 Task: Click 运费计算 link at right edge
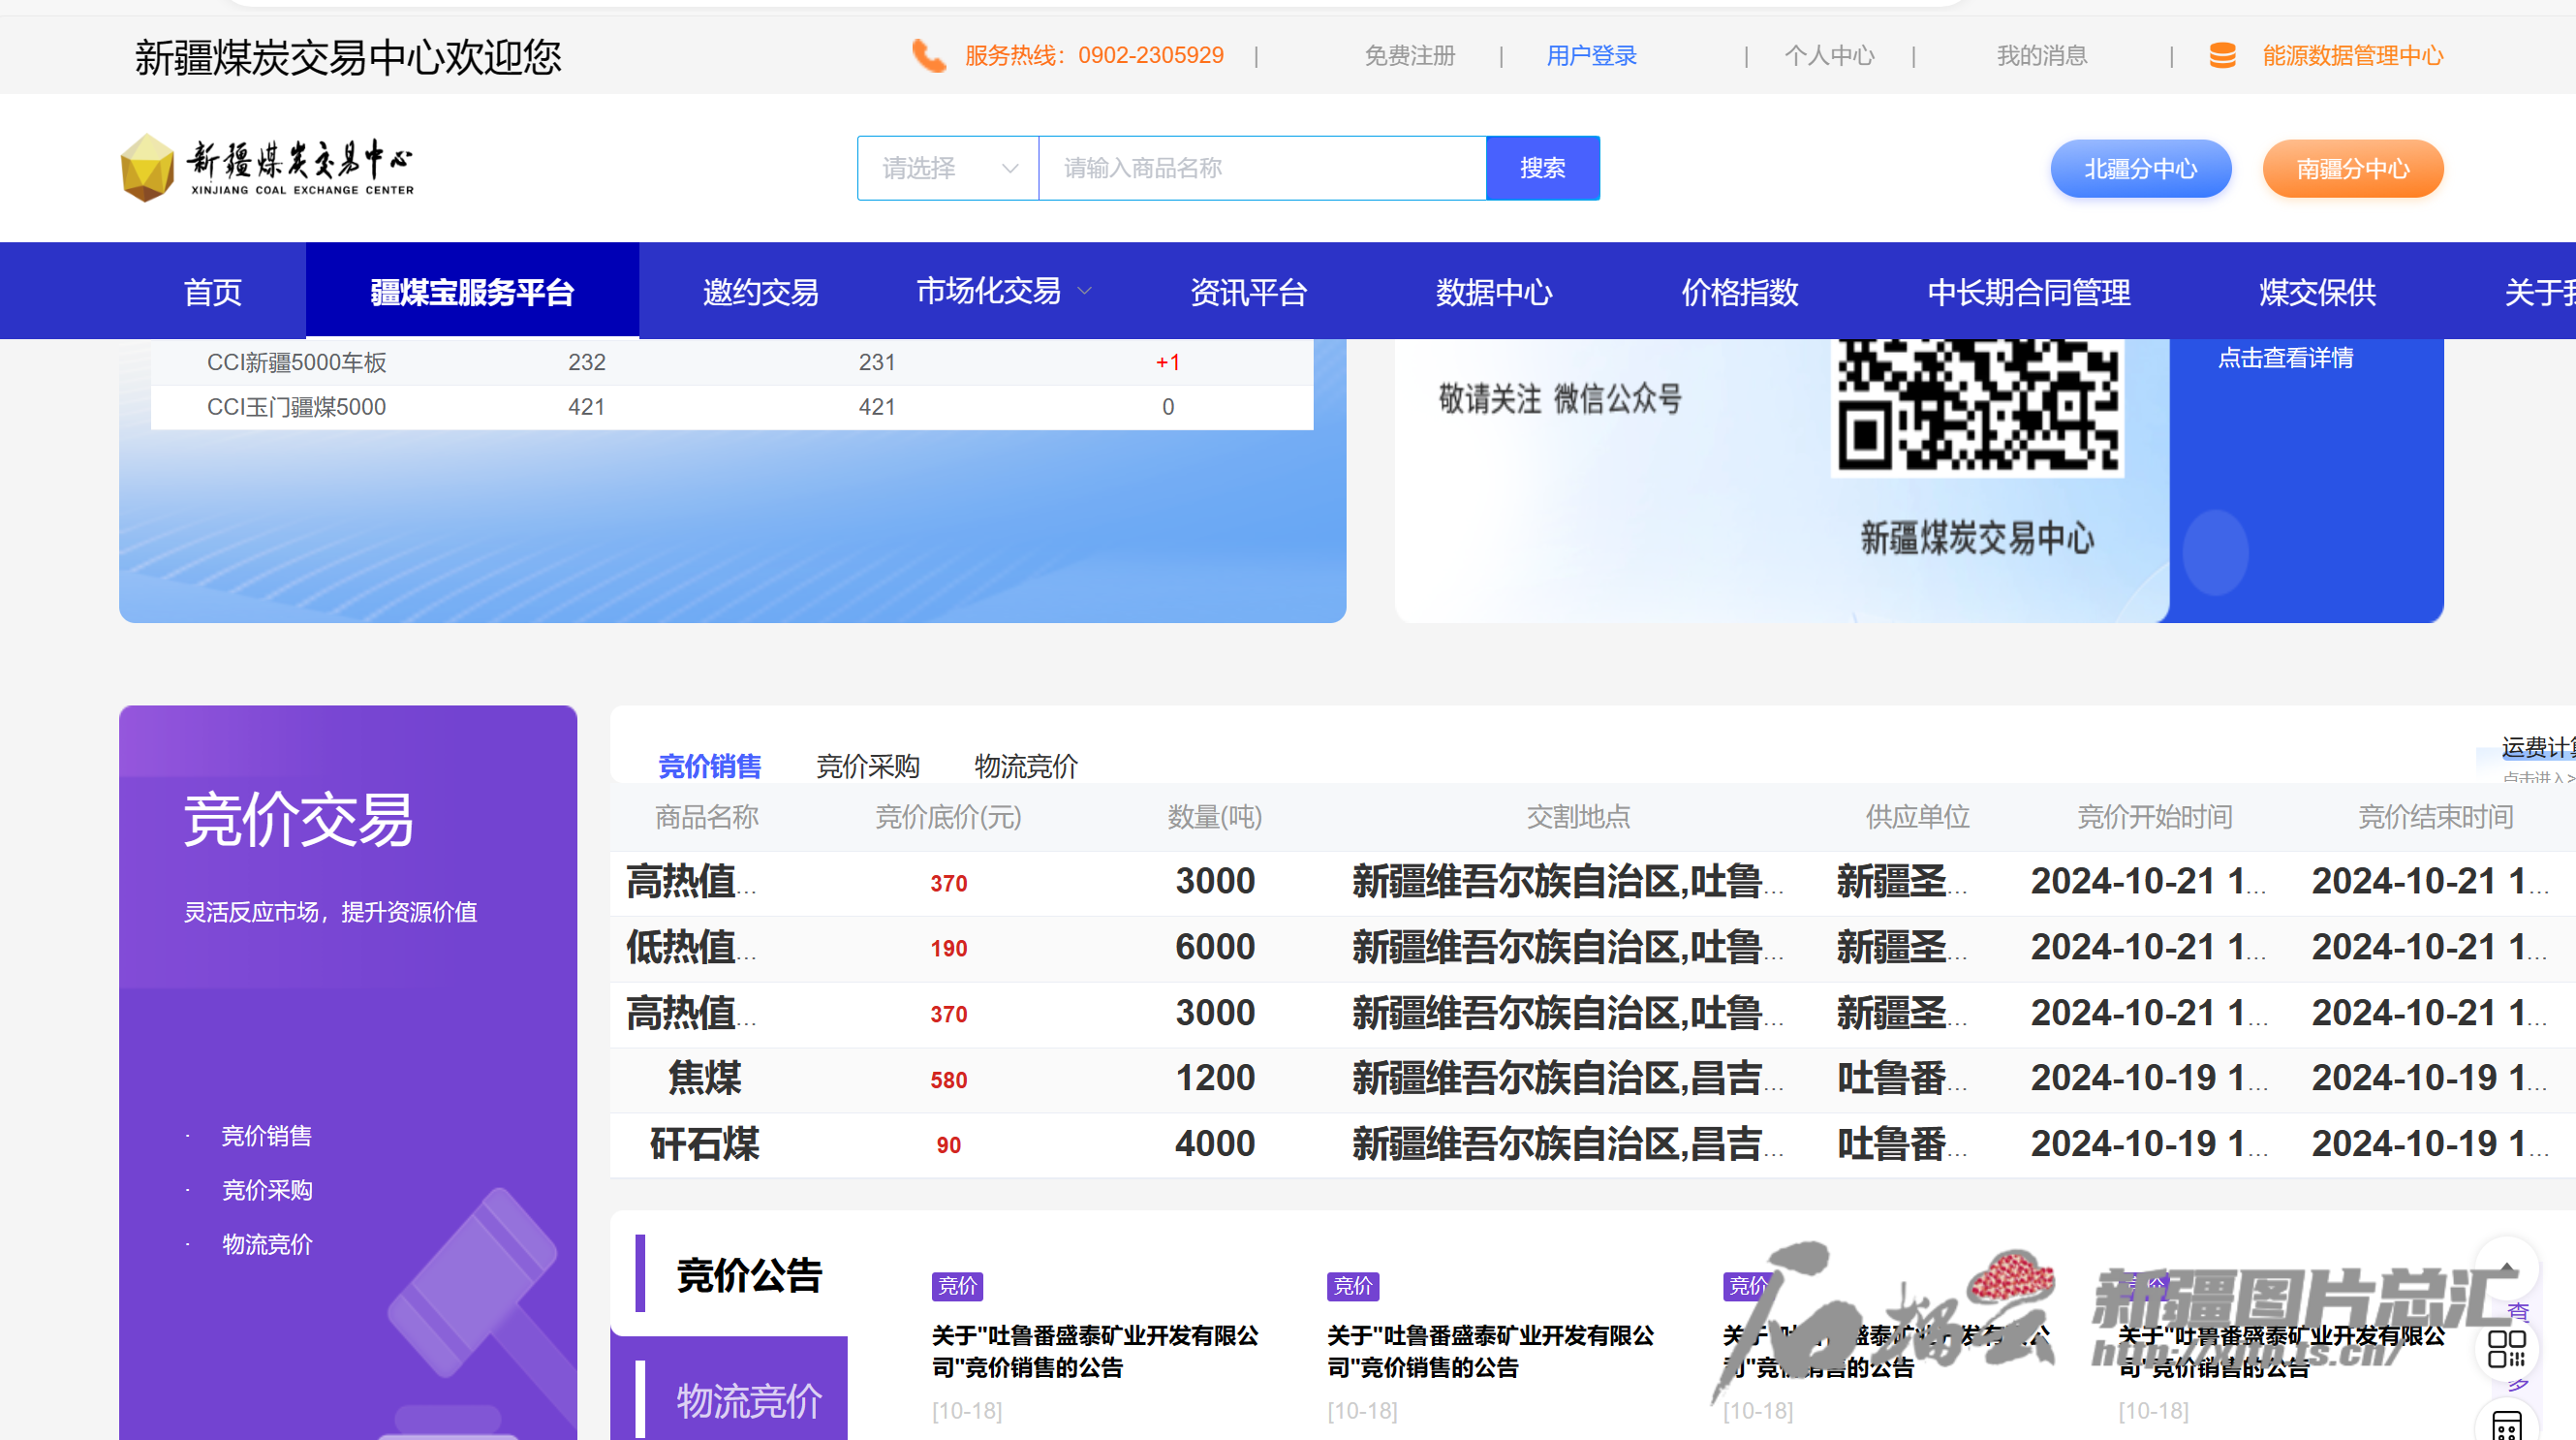coord(2538,747)
